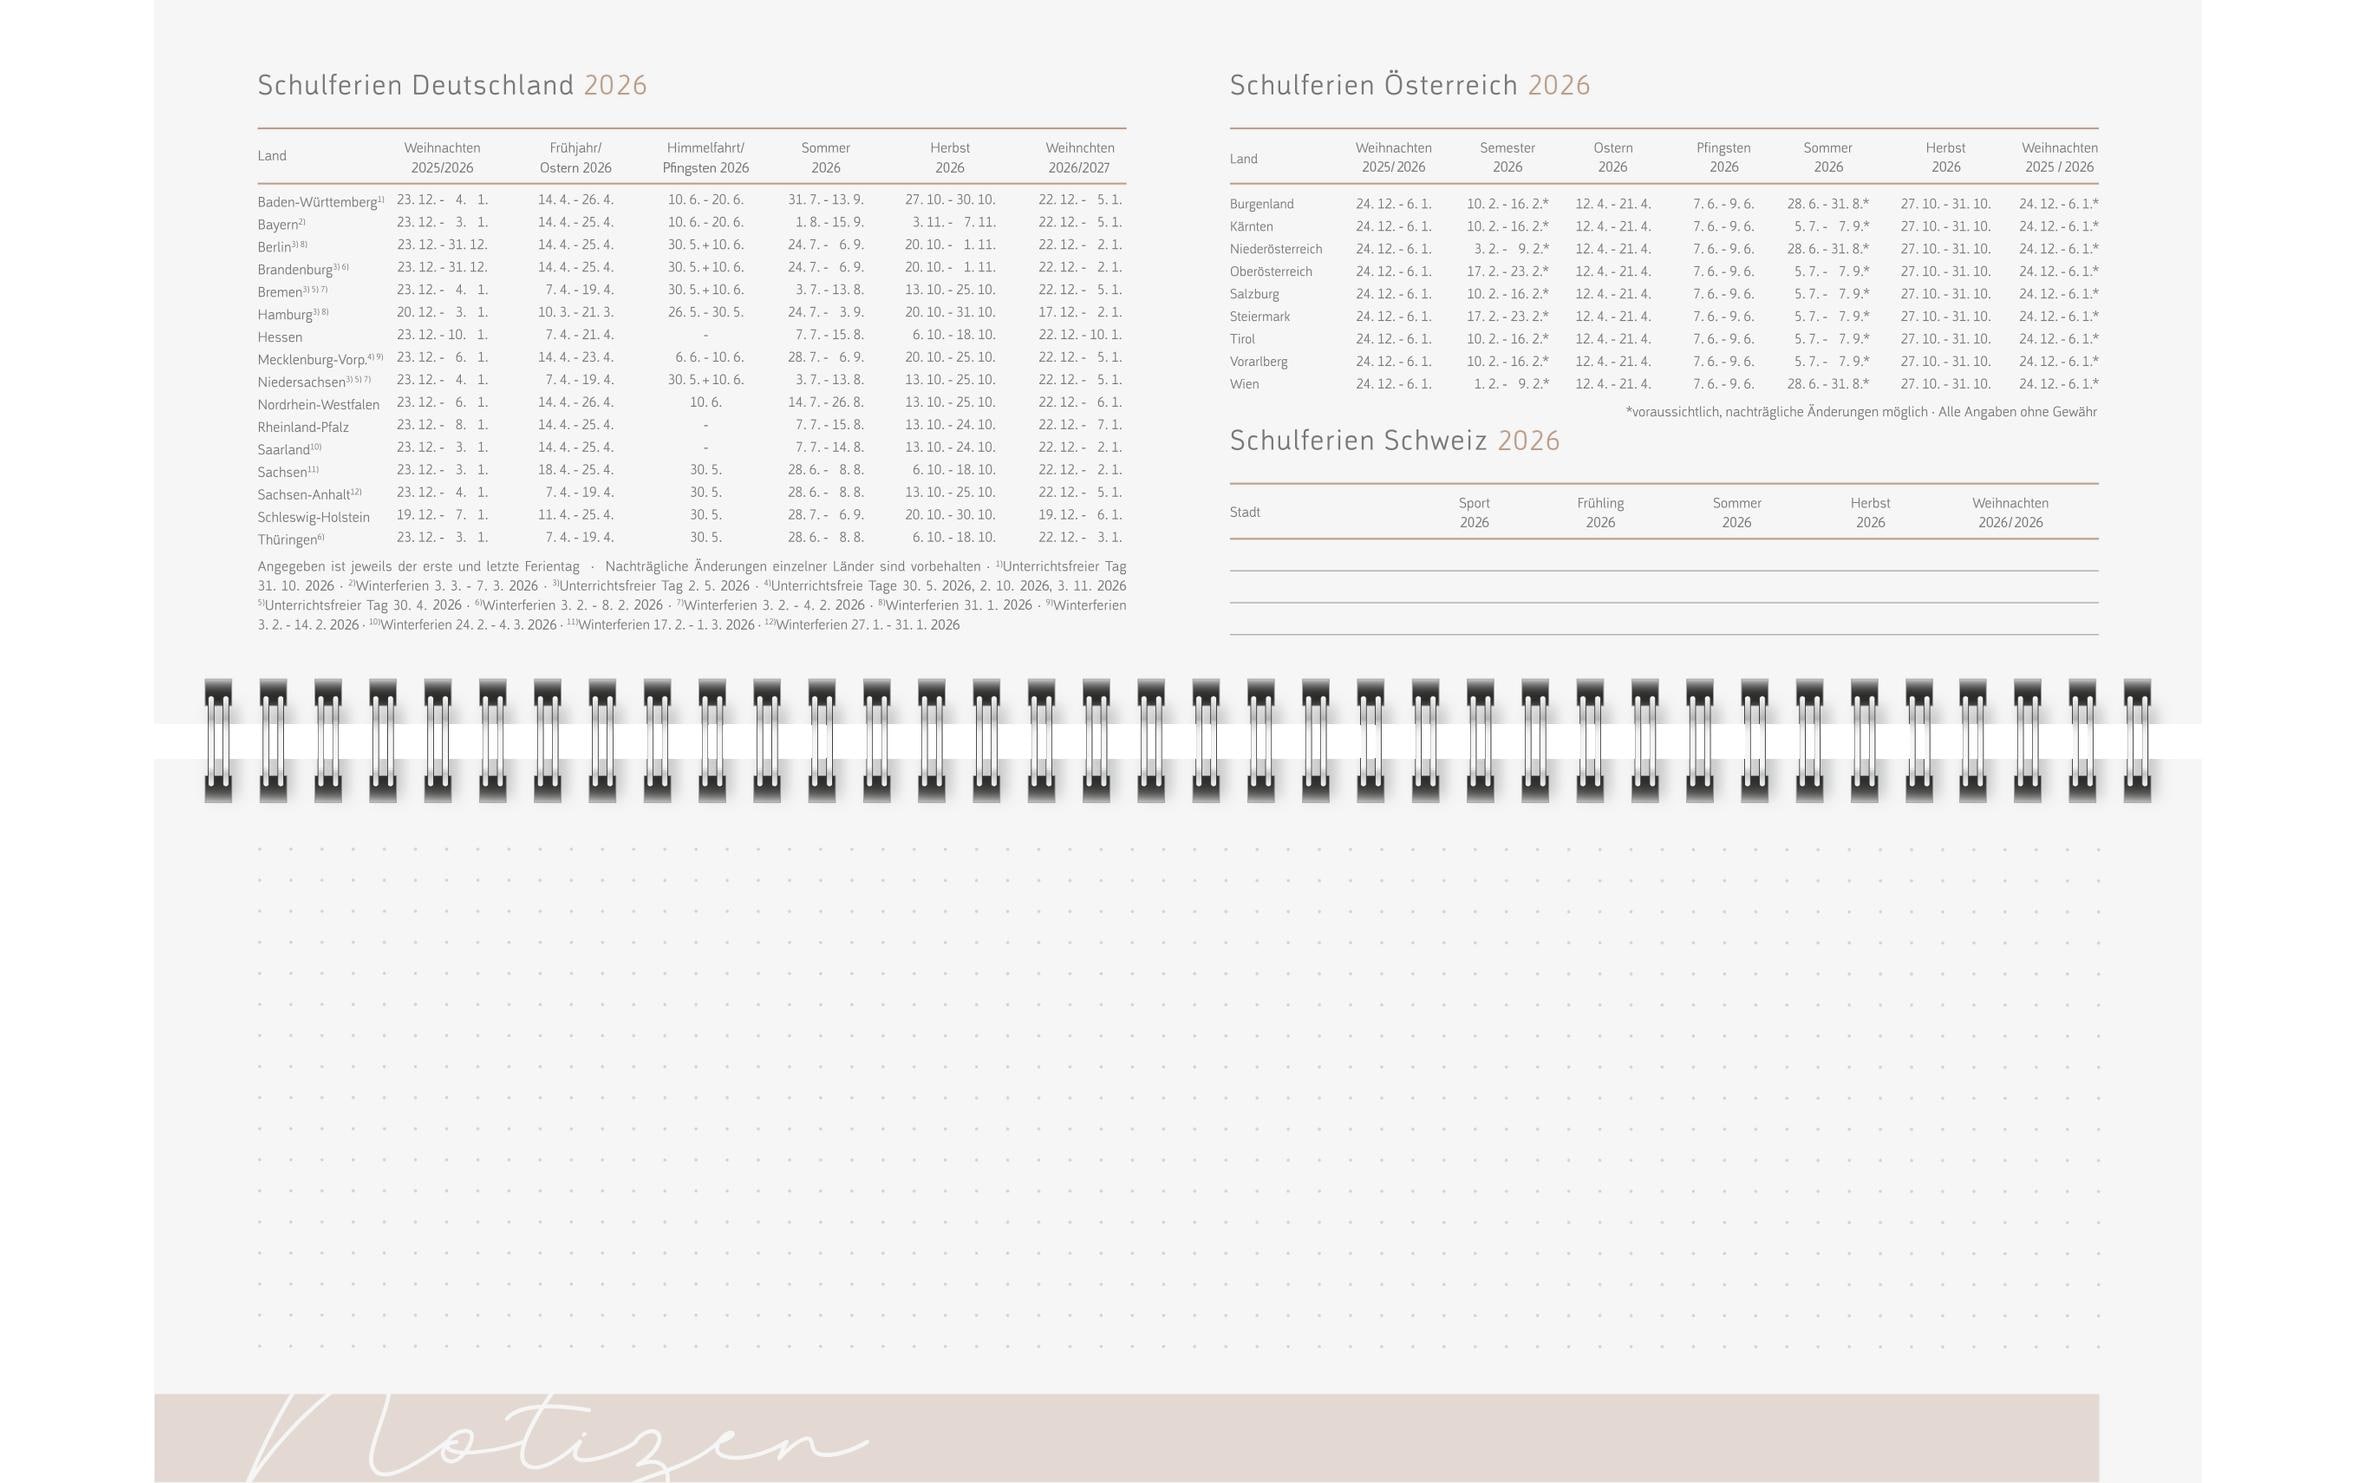Viewport: 2356px width, 1483px height.
Task: Click the Burgenland row label
Action: 1261,204
